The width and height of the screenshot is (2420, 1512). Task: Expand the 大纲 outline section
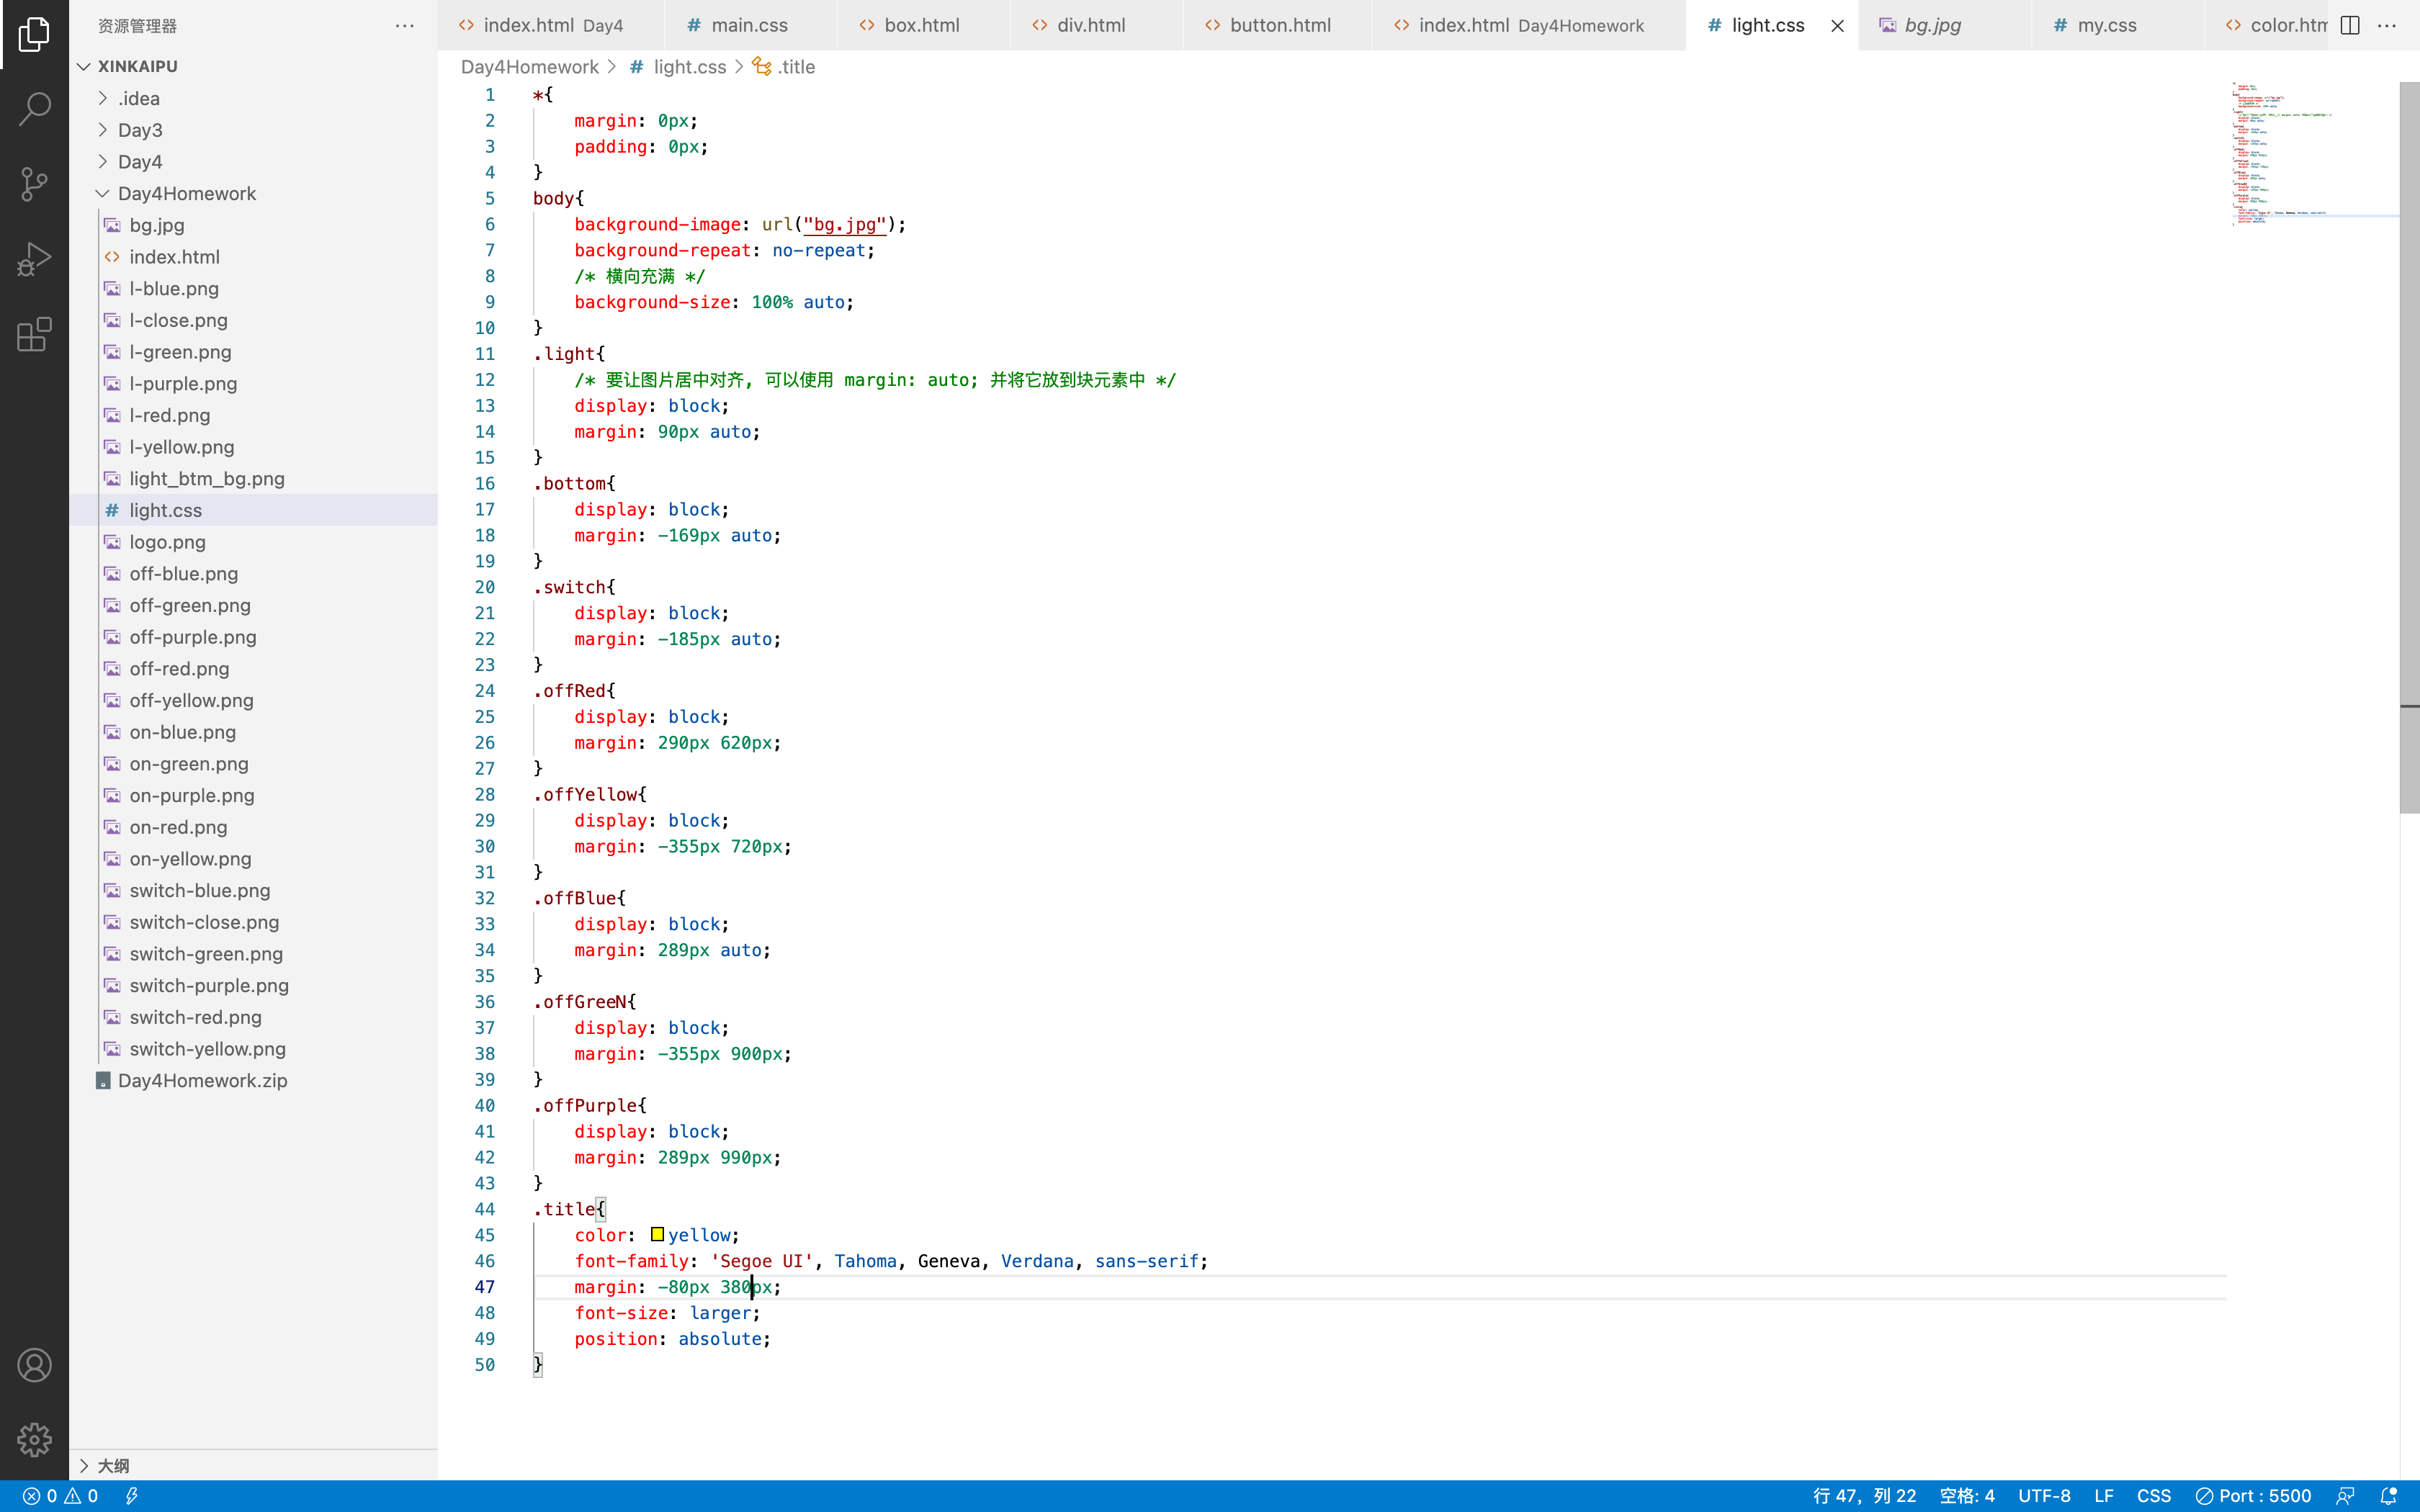click(x=112, y=1465)
